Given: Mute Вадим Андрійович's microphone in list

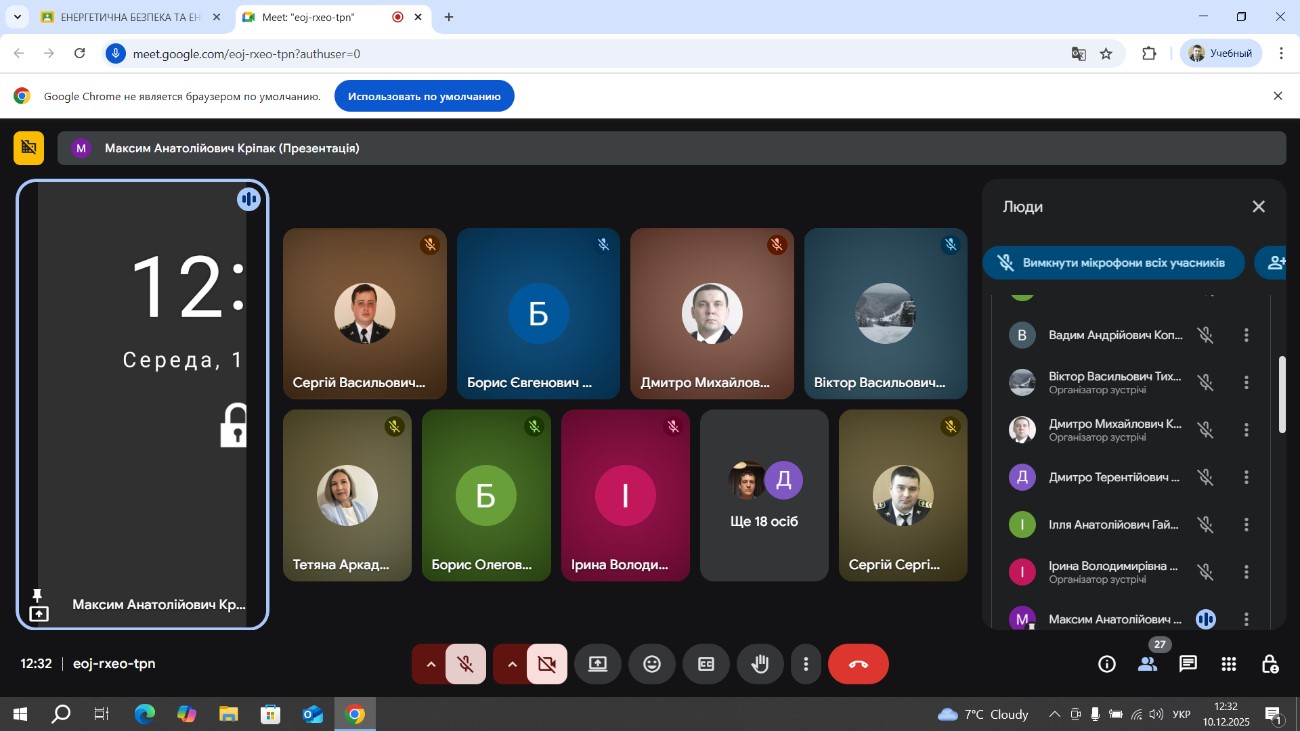Looking at the screenshot, I should tap(1206, 336).
